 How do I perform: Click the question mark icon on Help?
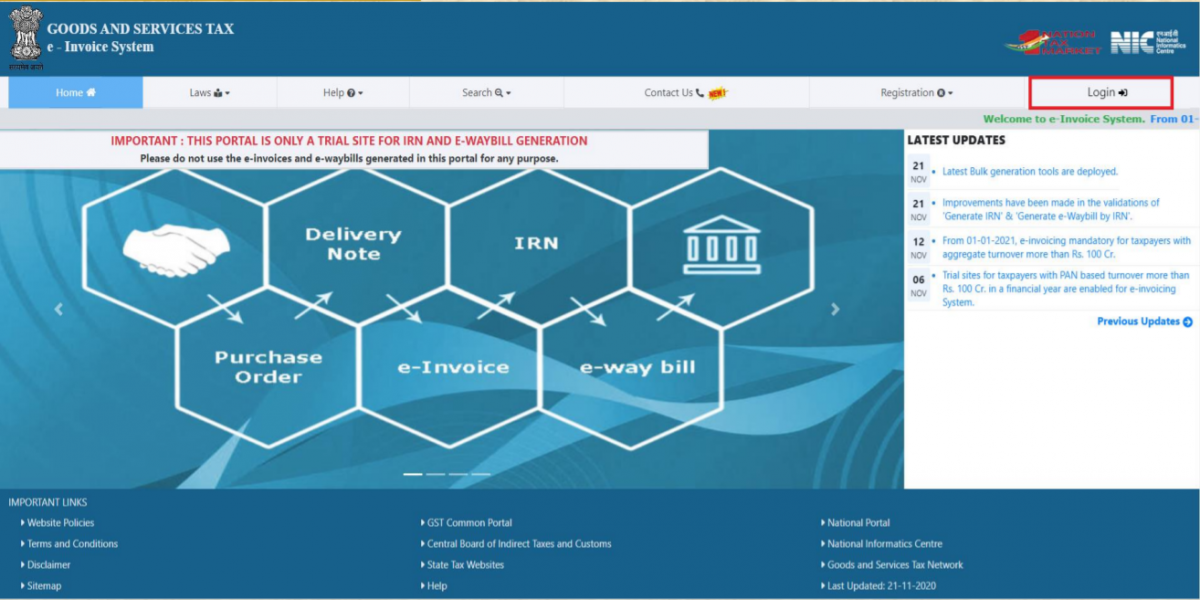tap(350, 92)
